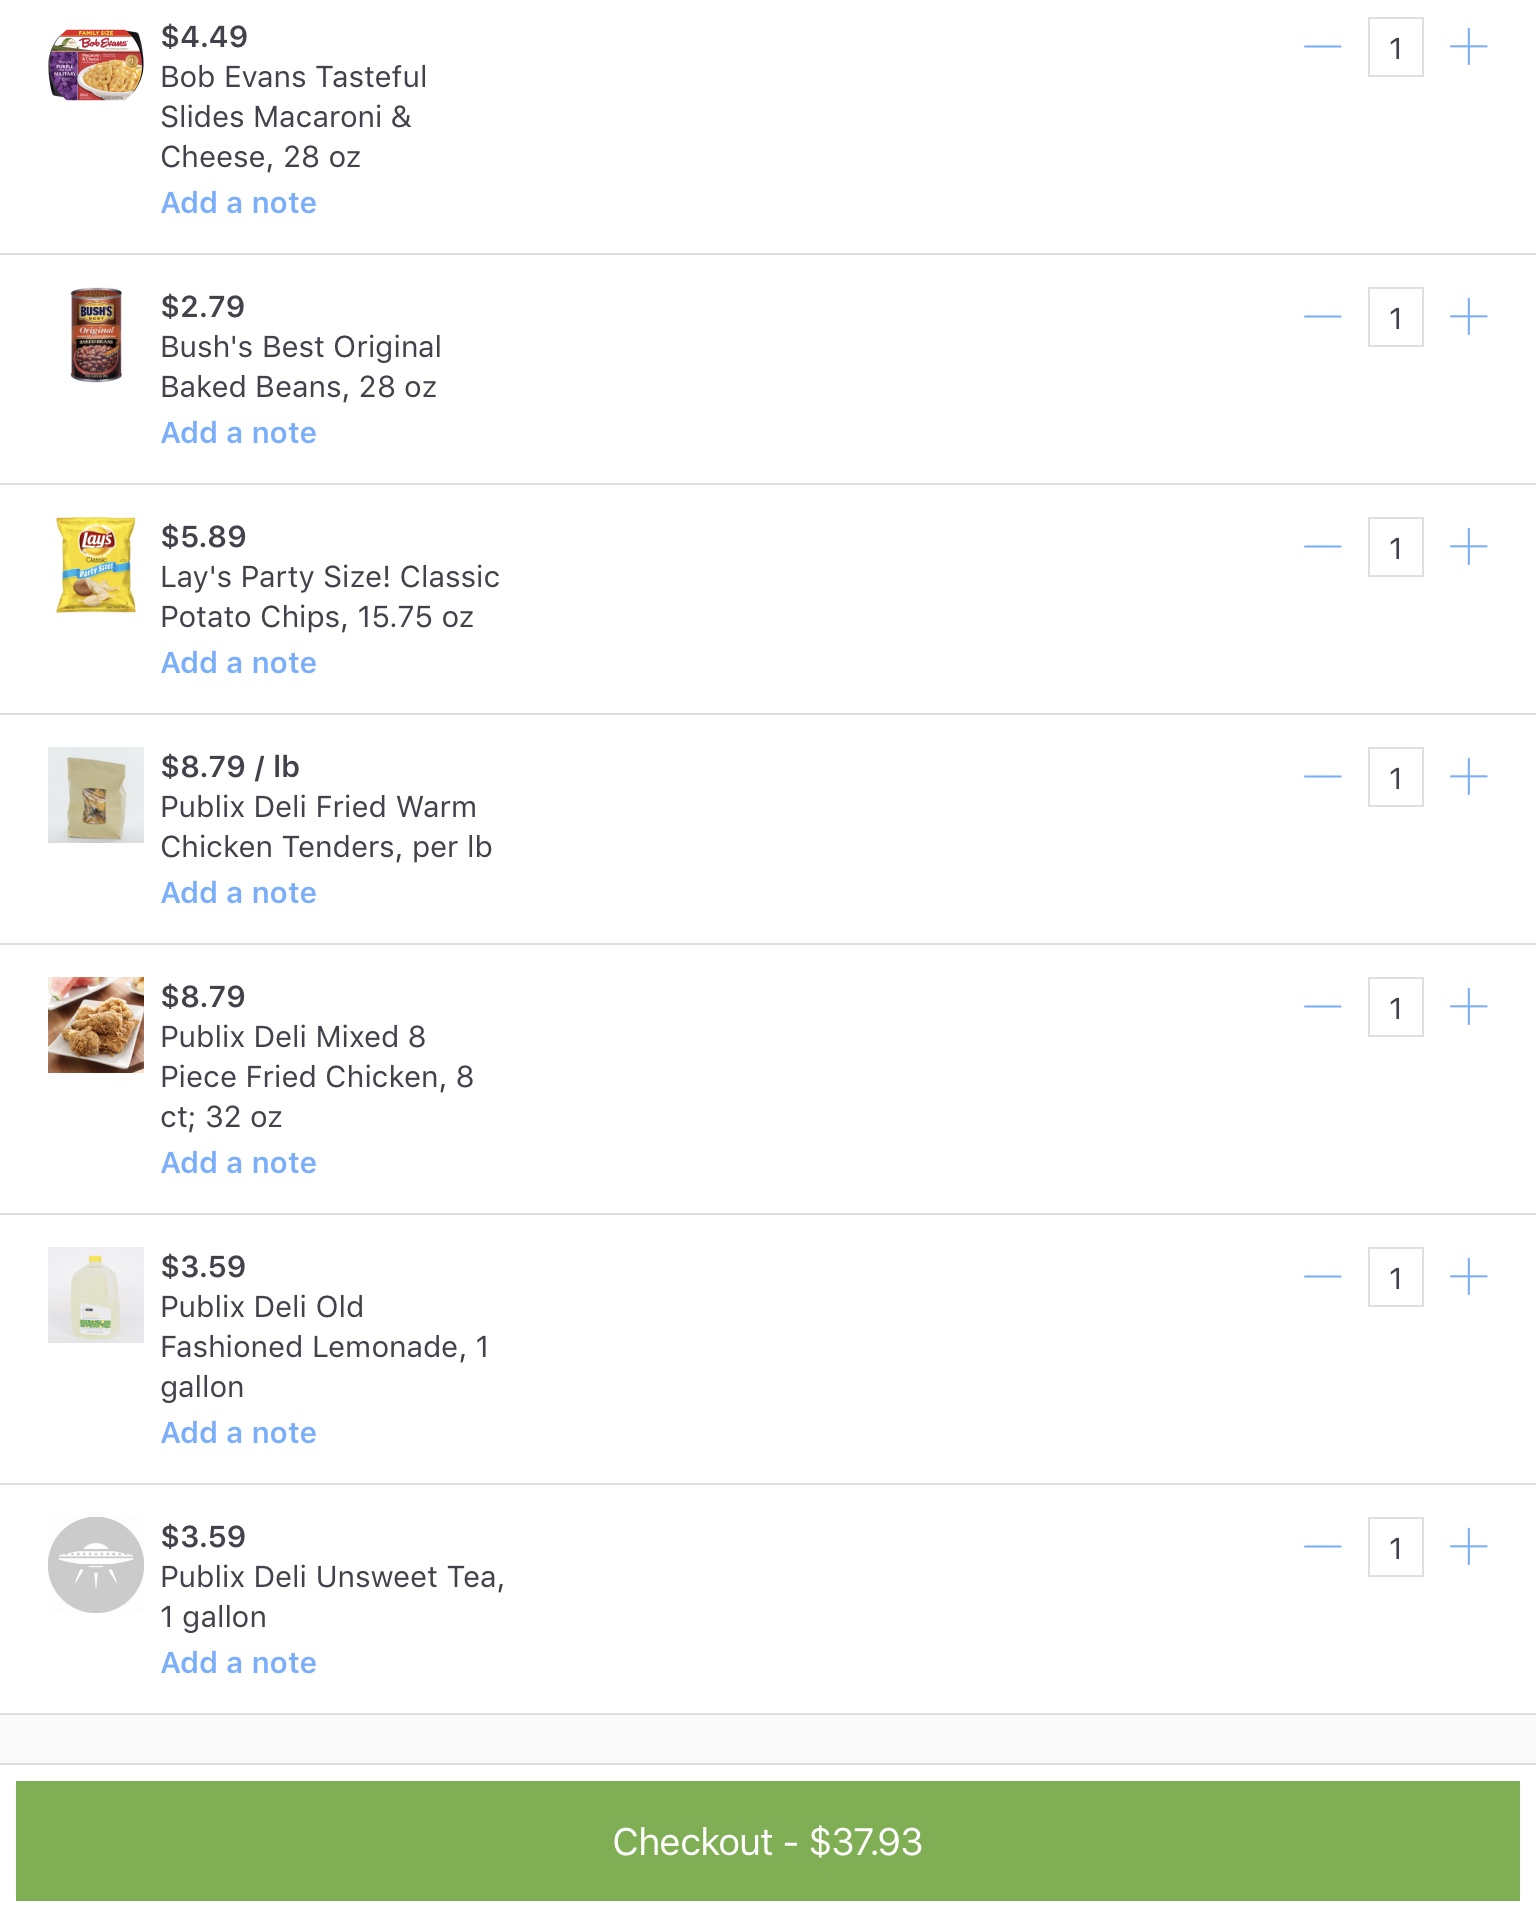The width and height of the screenshot is (1536, 1915).
Task: Increase quantity of Bob Evans Macaroni & Cheese
Action: click(x=1468, y=47)
